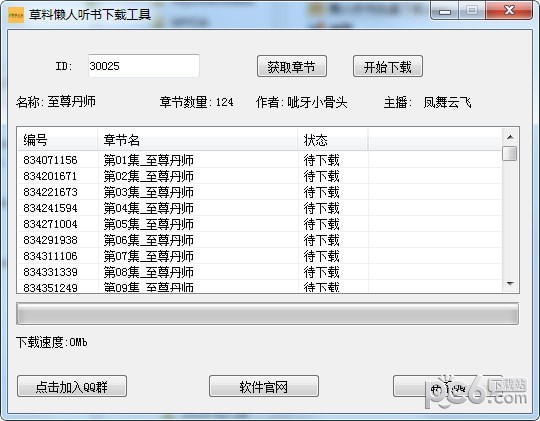Screen dimensions: 540x421
Task: Click the broadcaster name 凤舞云飞
Action: point(447,102)
